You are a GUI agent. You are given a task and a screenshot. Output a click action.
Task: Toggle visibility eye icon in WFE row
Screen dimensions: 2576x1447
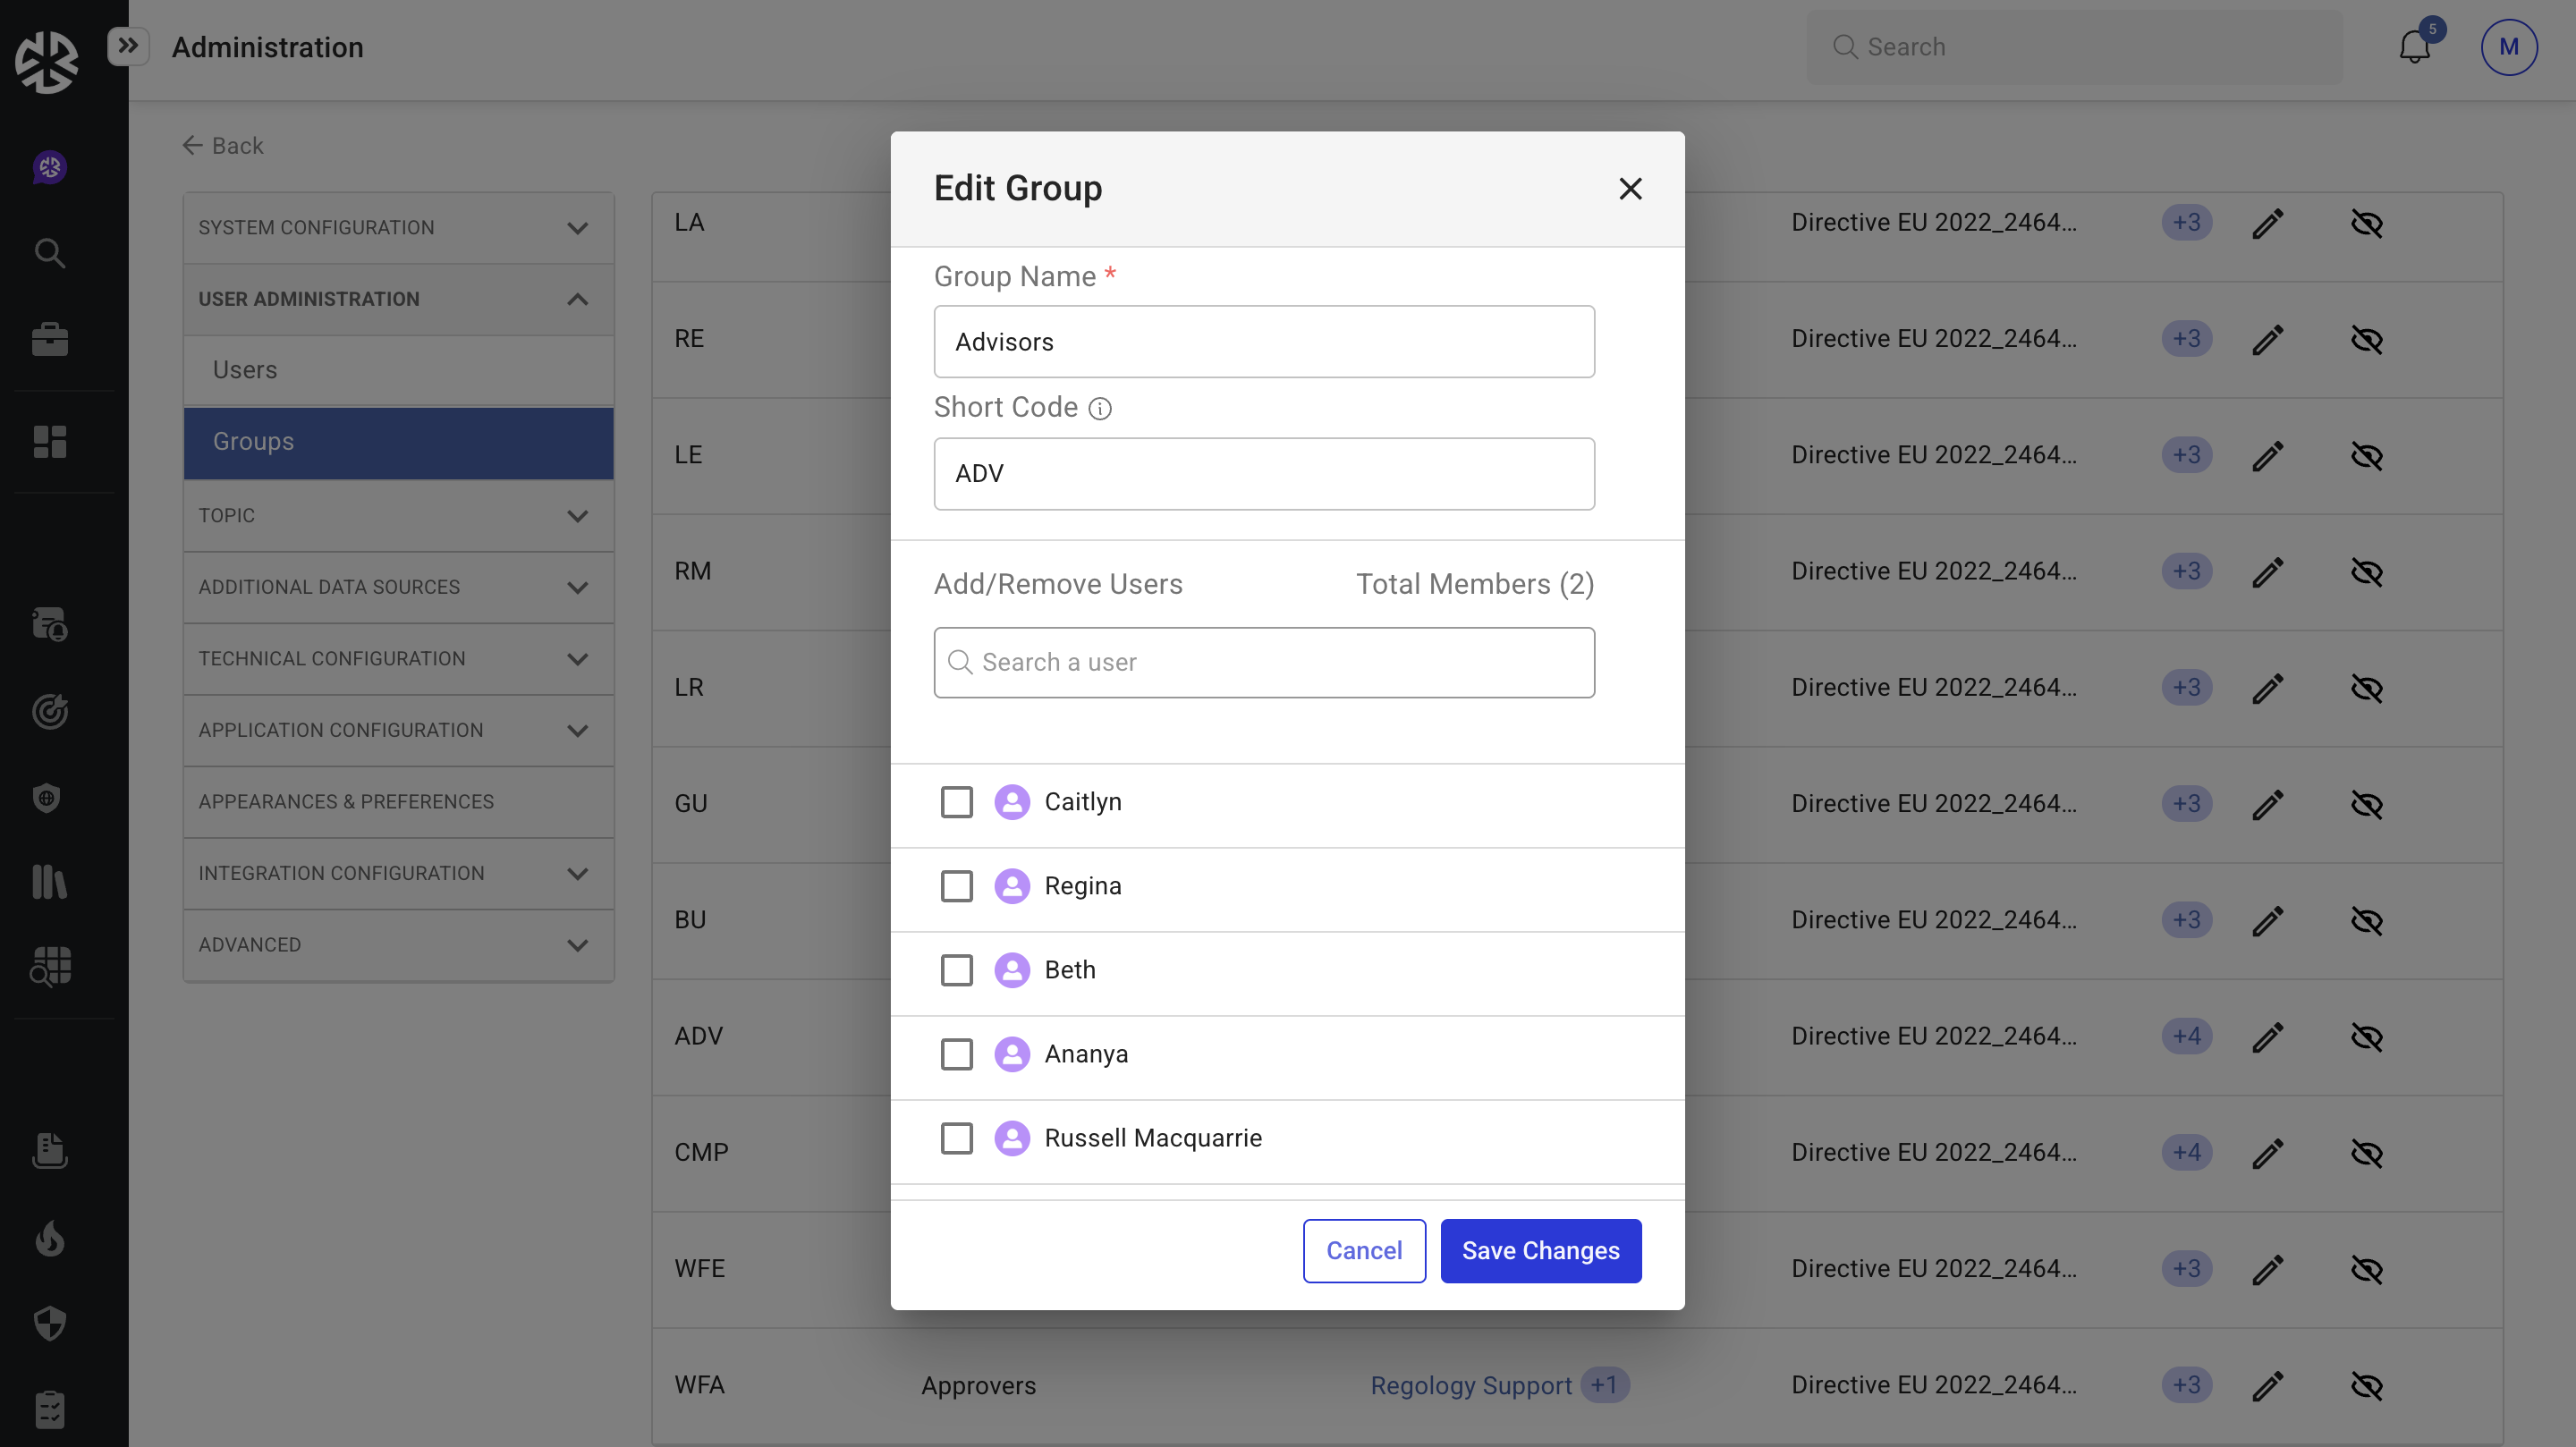(x=2366, y=1269)
